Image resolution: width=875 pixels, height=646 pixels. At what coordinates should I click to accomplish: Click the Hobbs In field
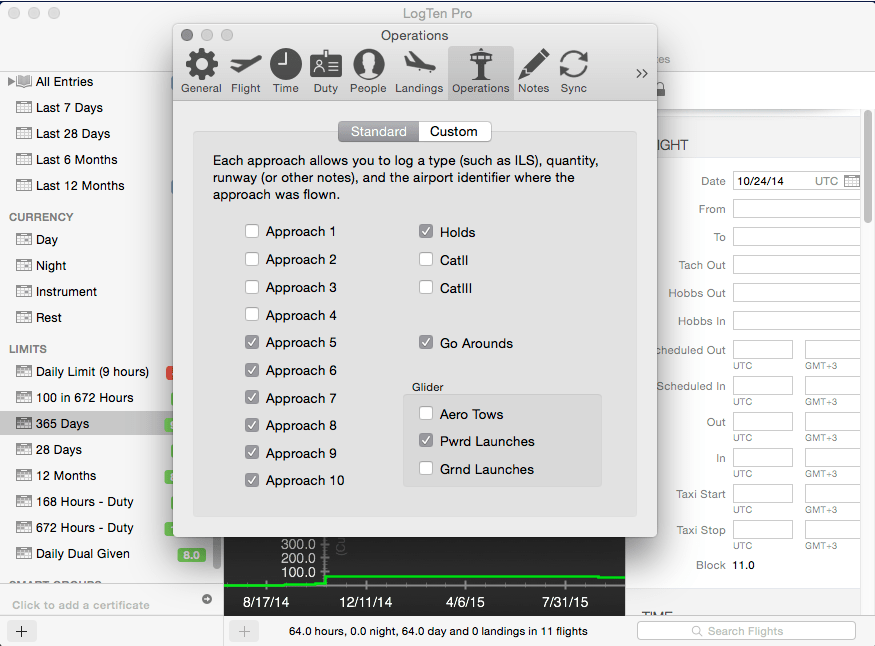[796, 321]
